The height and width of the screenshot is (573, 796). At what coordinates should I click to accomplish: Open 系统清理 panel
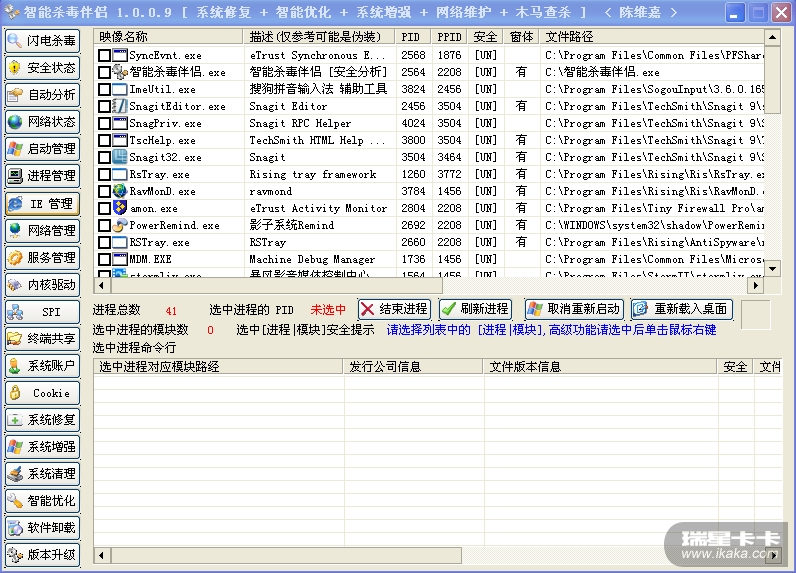click(43, 474)
